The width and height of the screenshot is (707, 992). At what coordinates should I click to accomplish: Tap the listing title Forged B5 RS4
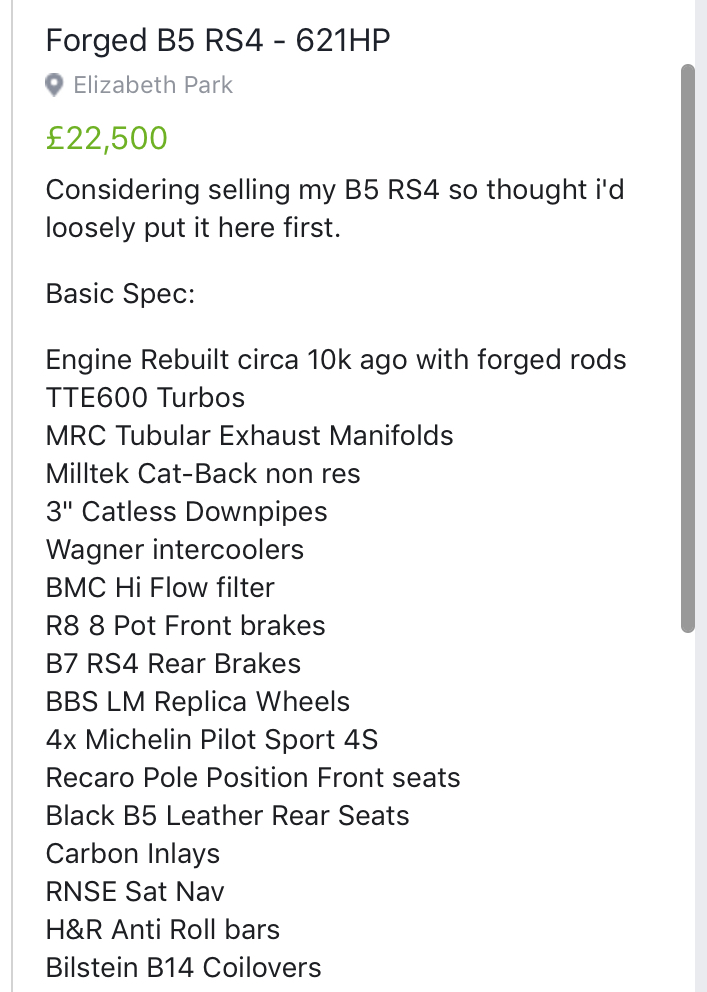pyautogui.click(x=218, y=41)
